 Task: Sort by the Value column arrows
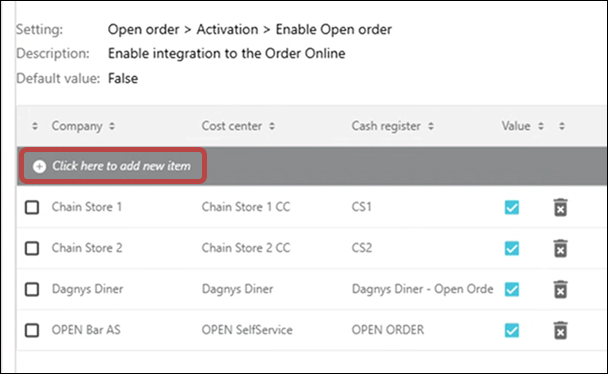[541, 126]
